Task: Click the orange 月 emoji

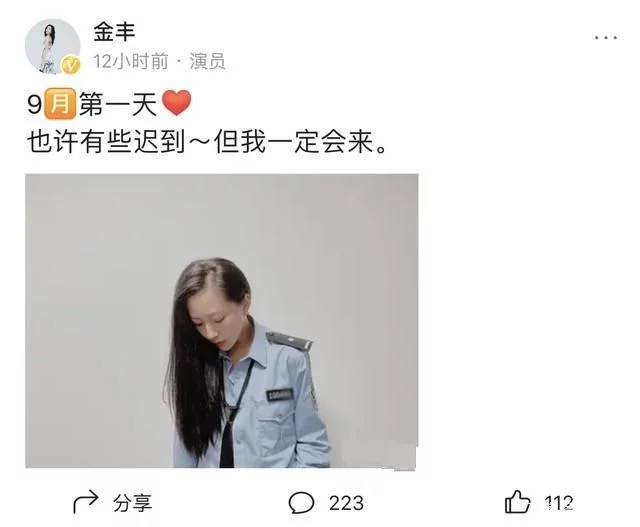Action: coord(60,104)
